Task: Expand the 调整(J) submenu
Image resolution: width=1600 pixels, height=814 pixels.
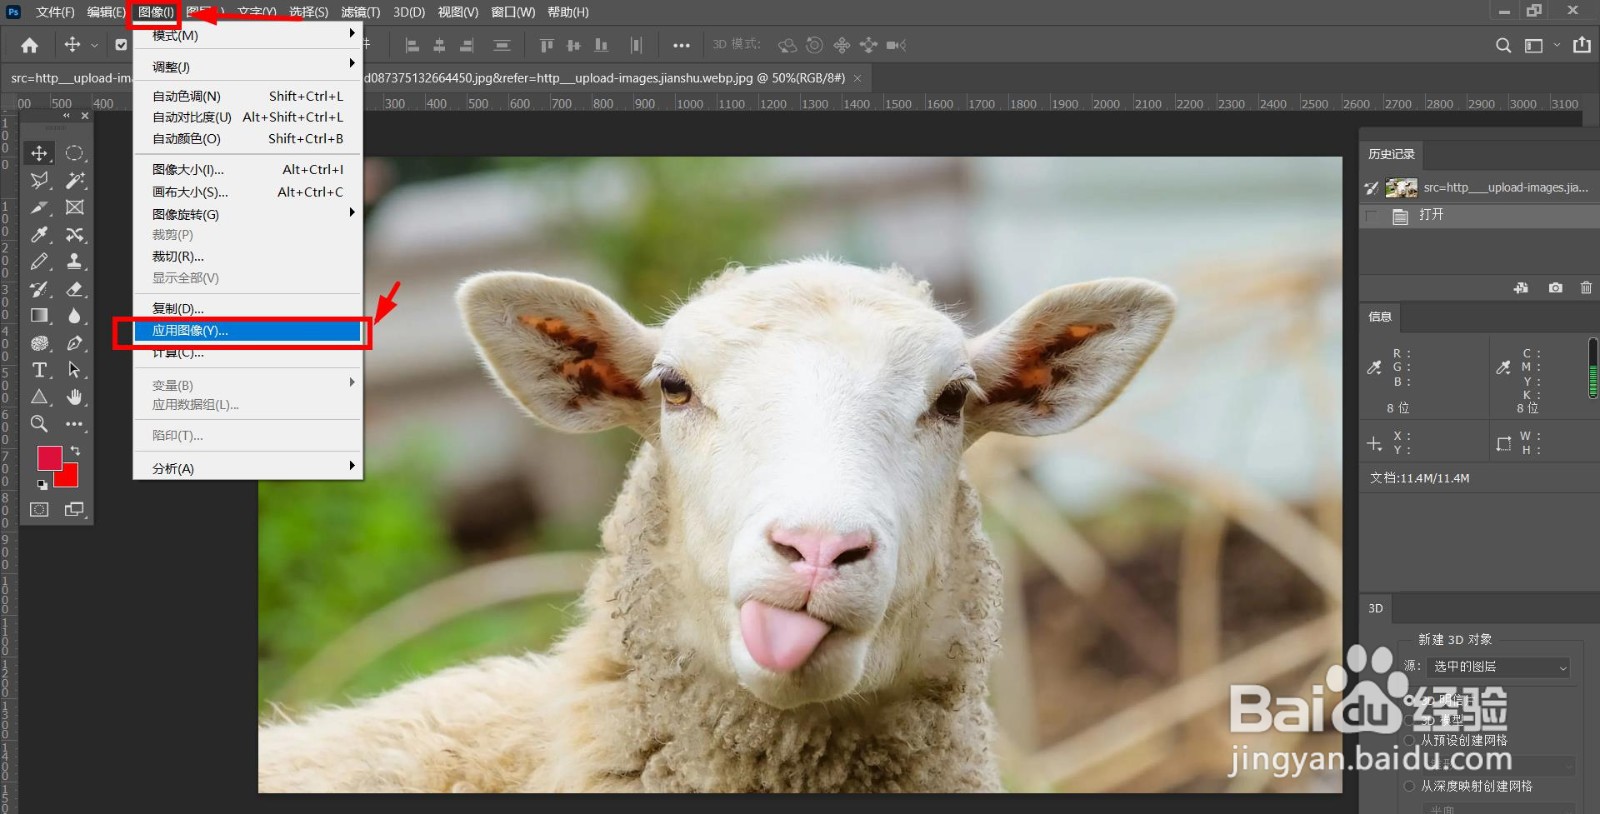Action: (x=248, y=67)
